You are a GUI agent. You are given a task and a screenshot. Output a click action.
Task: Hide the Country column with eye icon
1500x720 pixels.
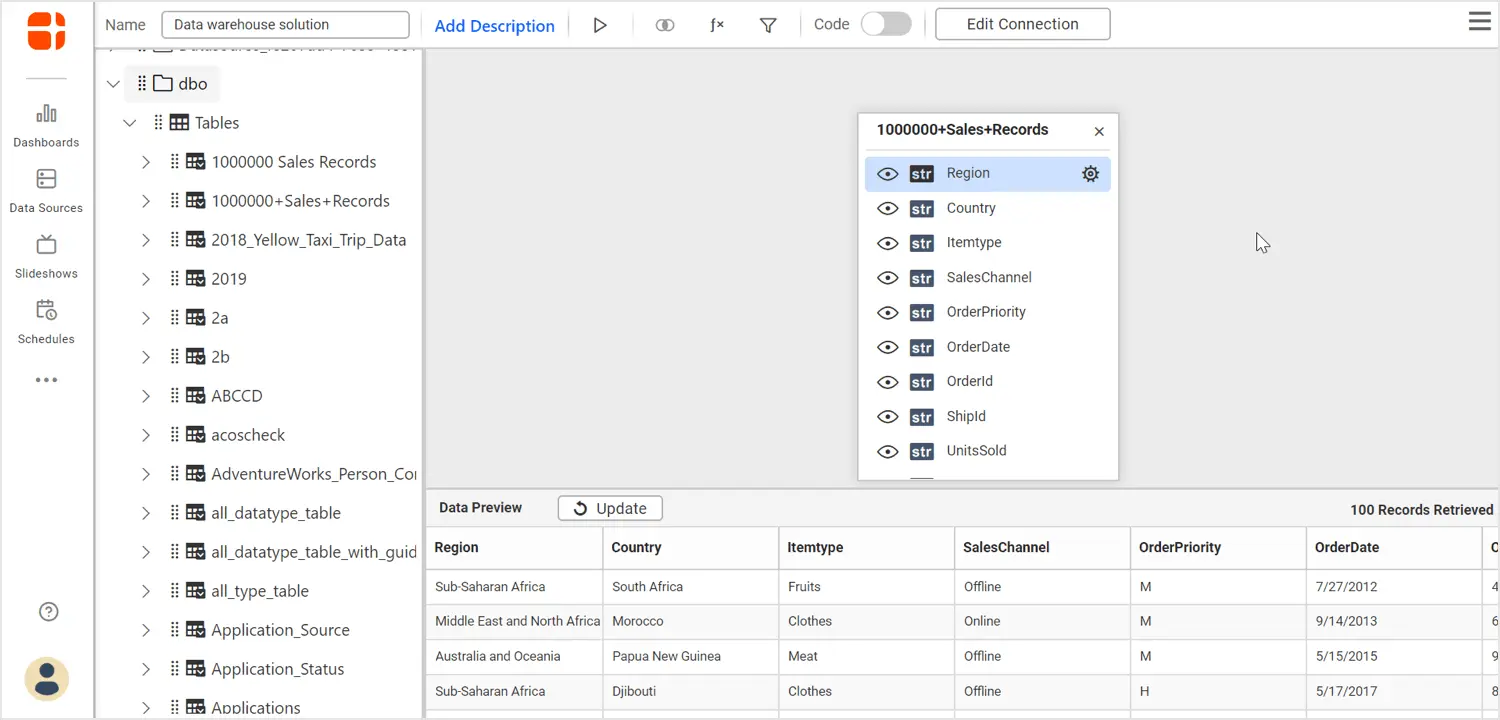coord(887,209)
